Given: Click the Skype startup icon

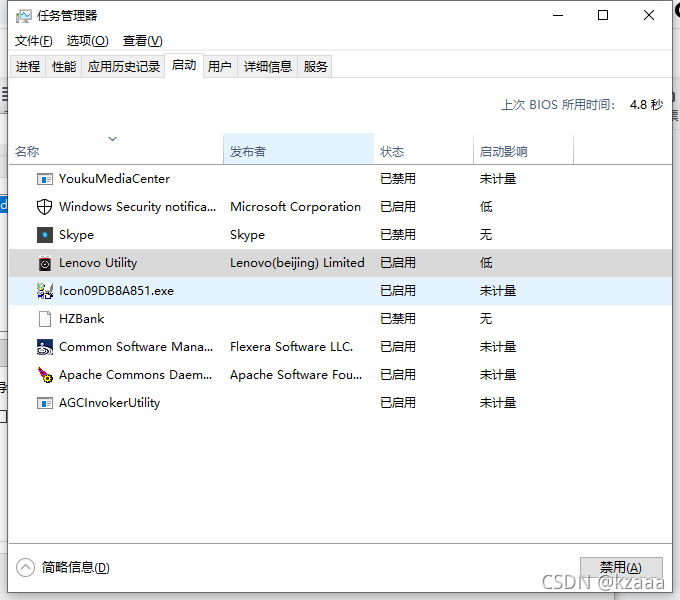Looking at the screenshot, I should coord(45,235).
